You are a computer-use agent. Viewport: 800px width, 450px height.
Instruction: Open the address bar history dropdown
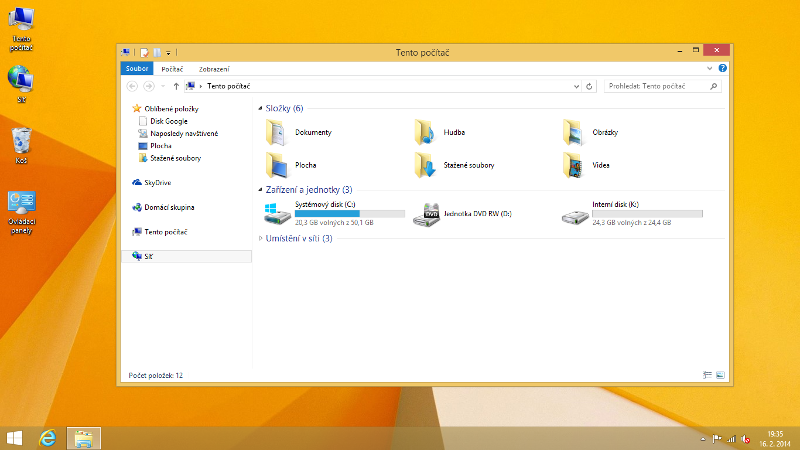[576, 87]
